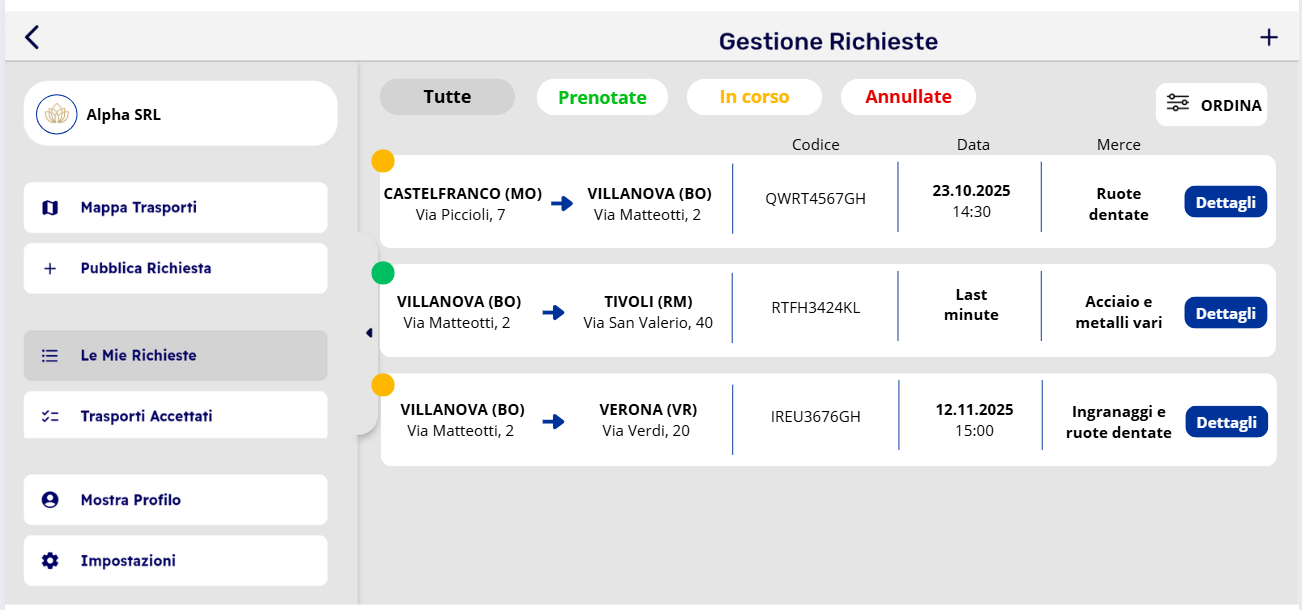View Dettagli for the Tivoli shipment
The height and width of the screenshot is (610, 1302).
pyautogui.click(x=1225, y=313)
